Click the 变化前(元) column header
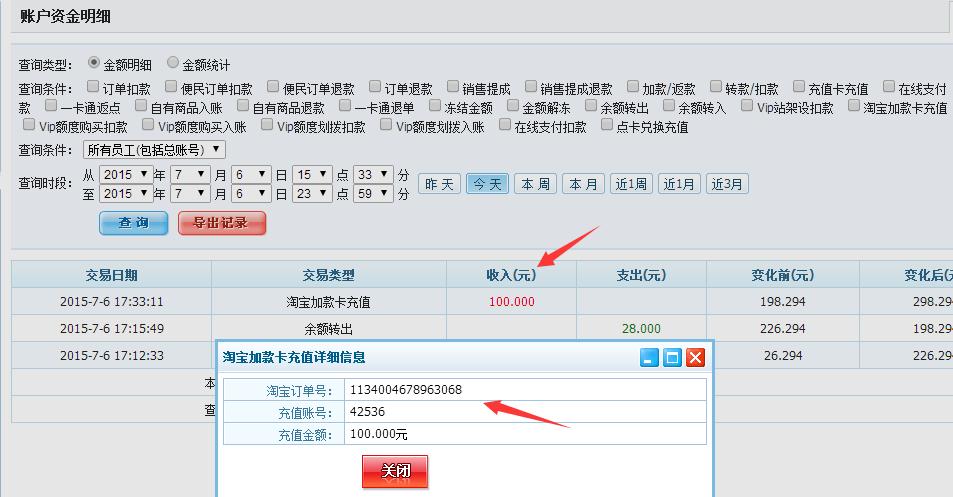 click(783, 275)
